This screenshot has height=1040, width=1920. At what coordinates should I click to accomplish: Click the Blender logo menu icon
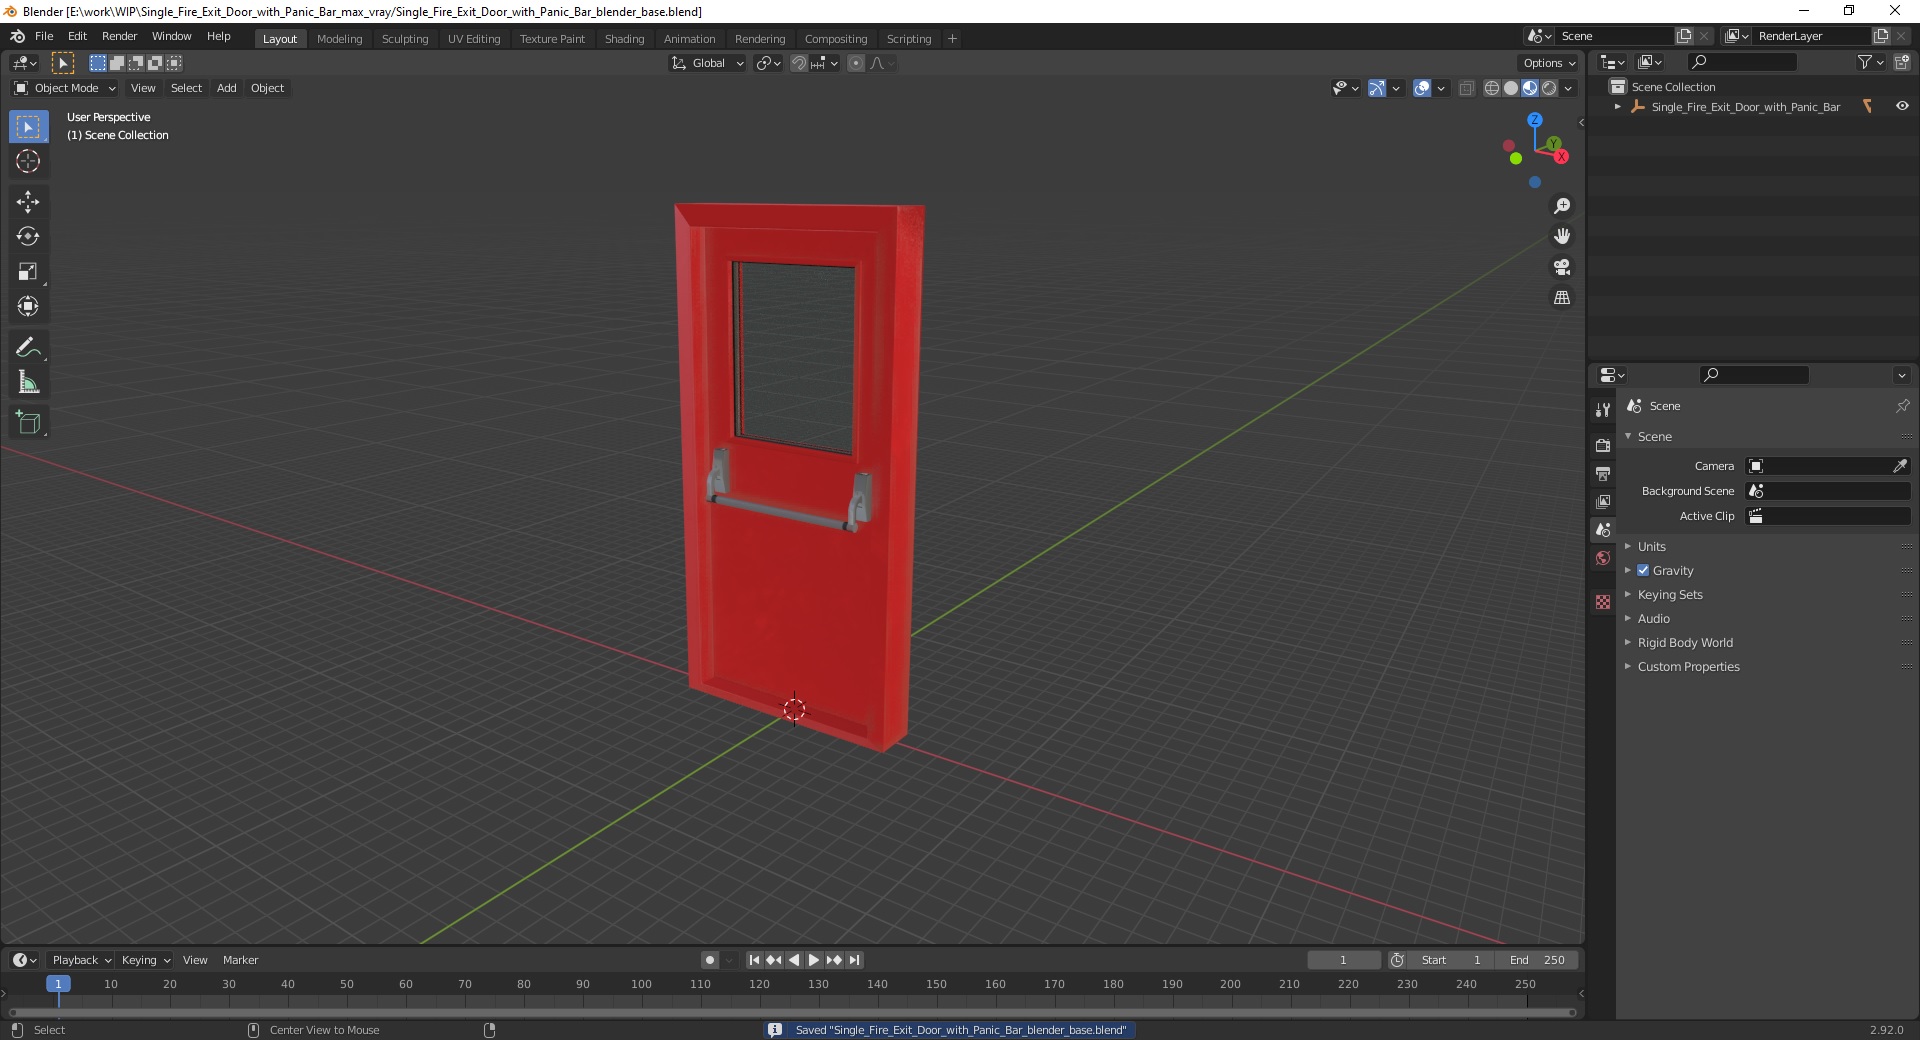tap(17, 36)
